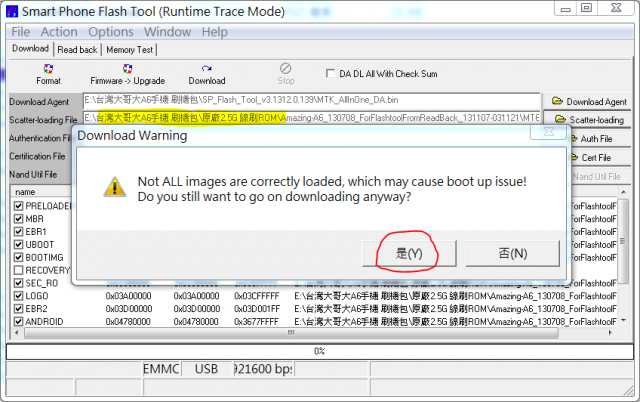Click the Format toolbar icon

(48, 69)
